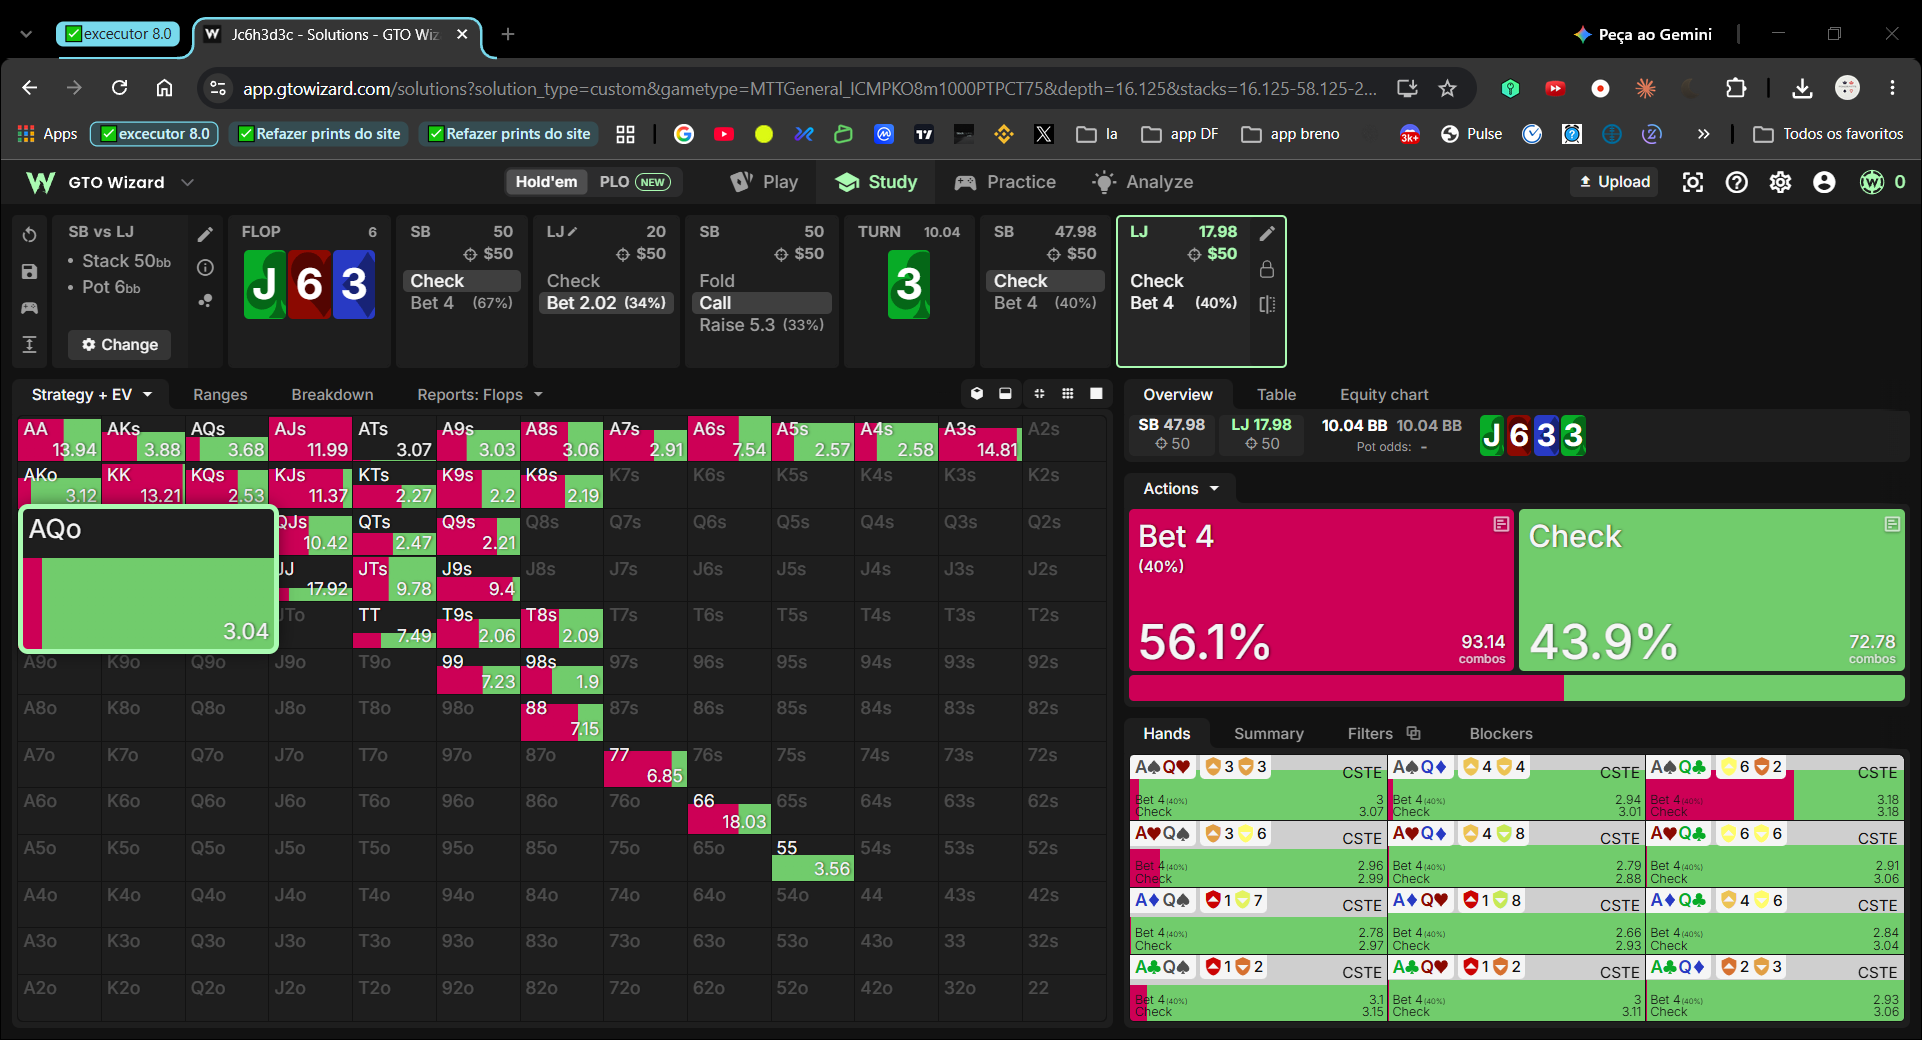Click the pencil icon in the LJ action card
1922x1040 pixels.
(x=1267, y=233)
